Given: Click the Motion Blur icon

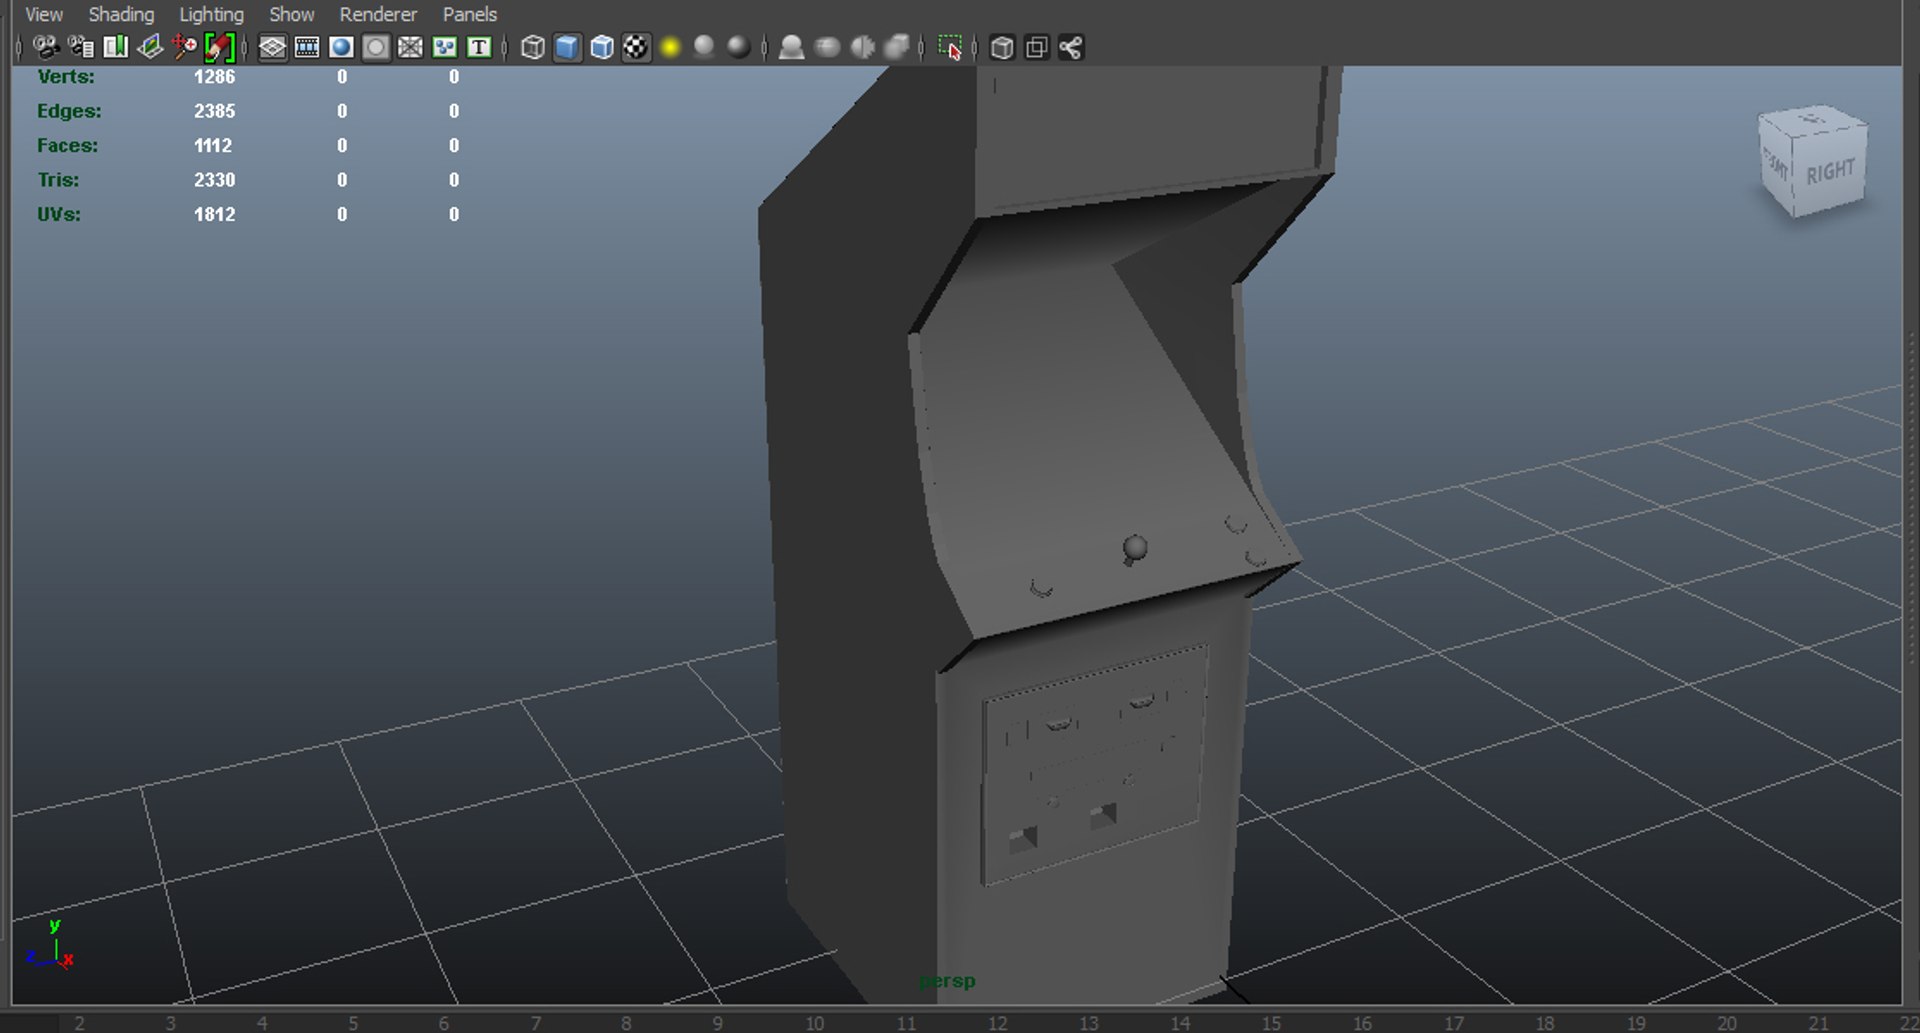Looking at the screenshot, I should click(827, 47).
